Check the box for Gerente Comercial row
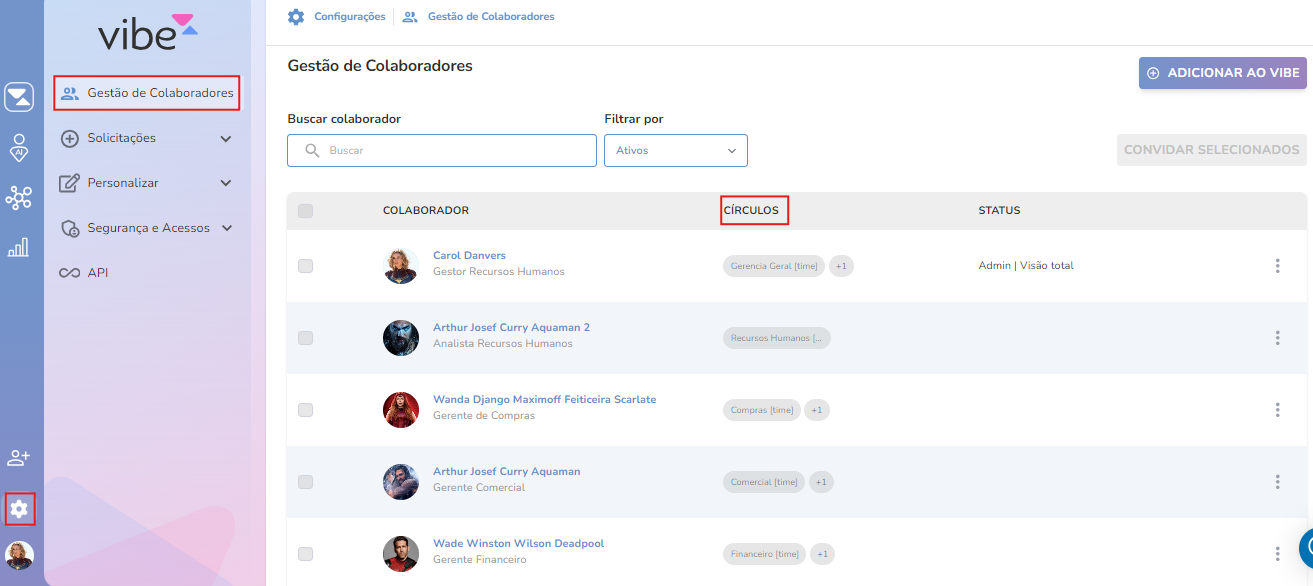Image resolution: width=1313 pixels, height=586 pixels. click(305, 482)
